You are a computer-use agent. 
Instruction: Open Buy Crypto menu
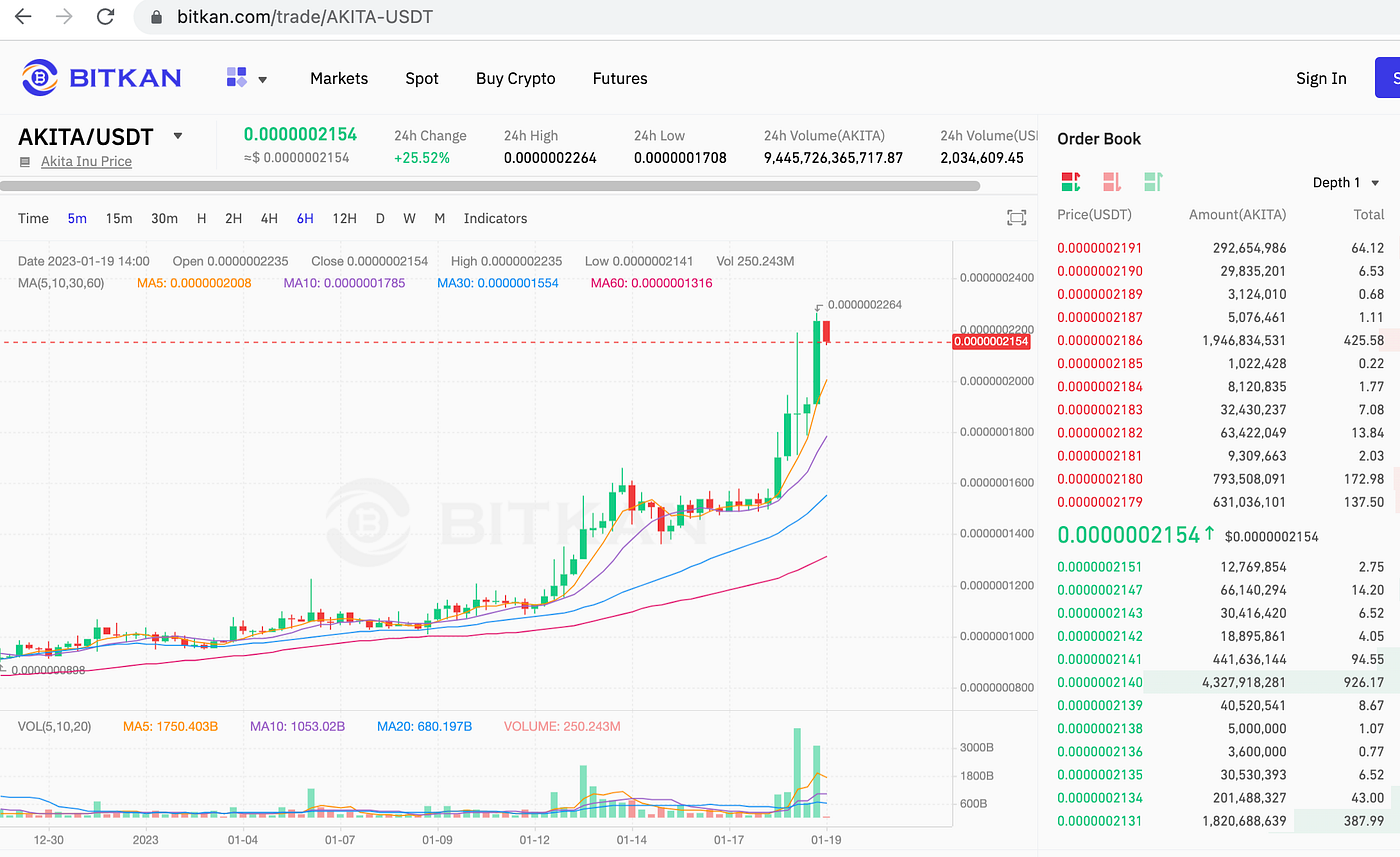[x=516, y=78]
